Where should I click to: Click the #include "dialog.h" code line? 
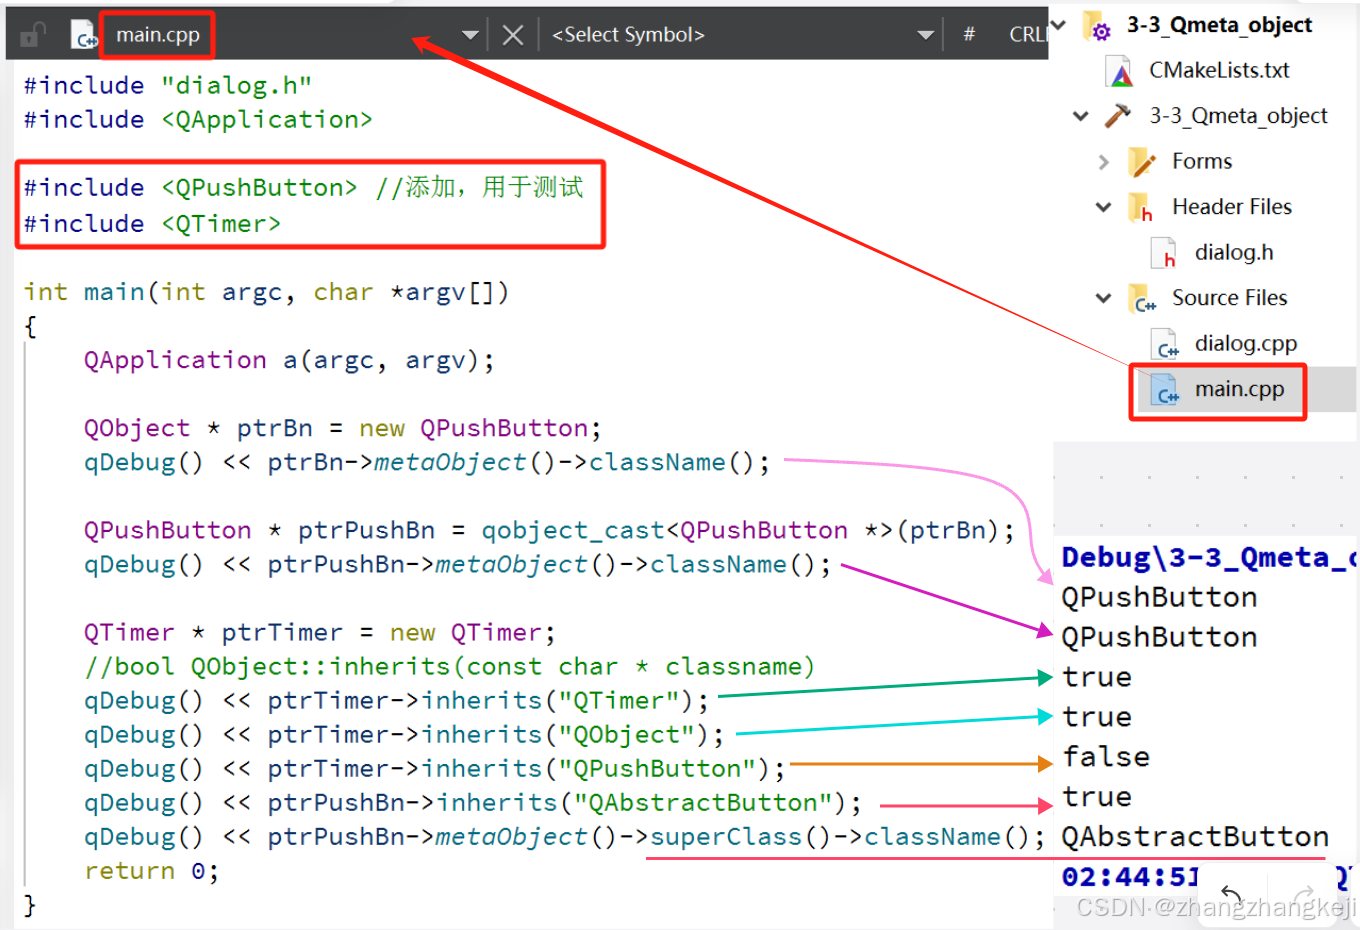pos(168,86)
